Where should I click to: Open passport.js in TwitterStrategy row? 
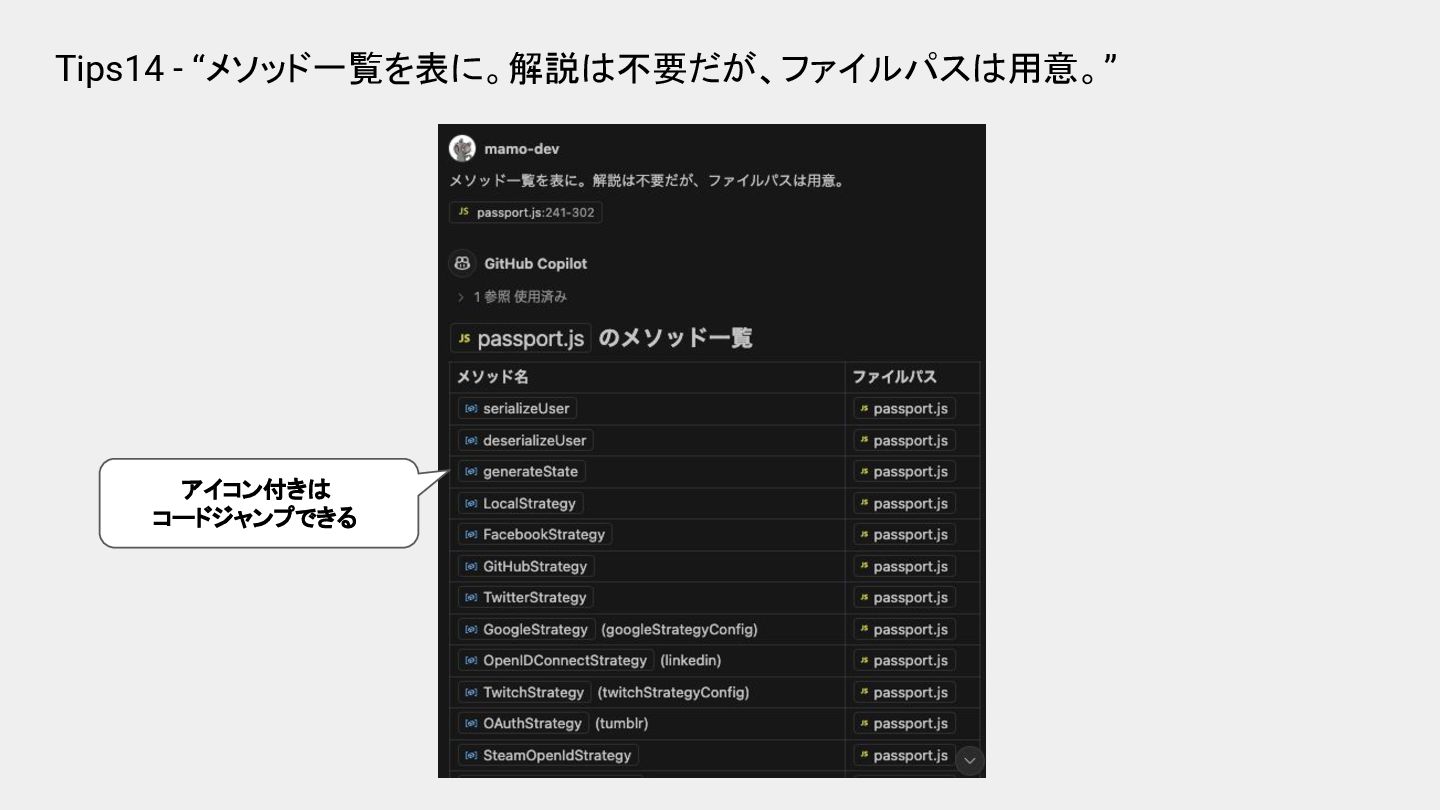(x=904, y=597)
